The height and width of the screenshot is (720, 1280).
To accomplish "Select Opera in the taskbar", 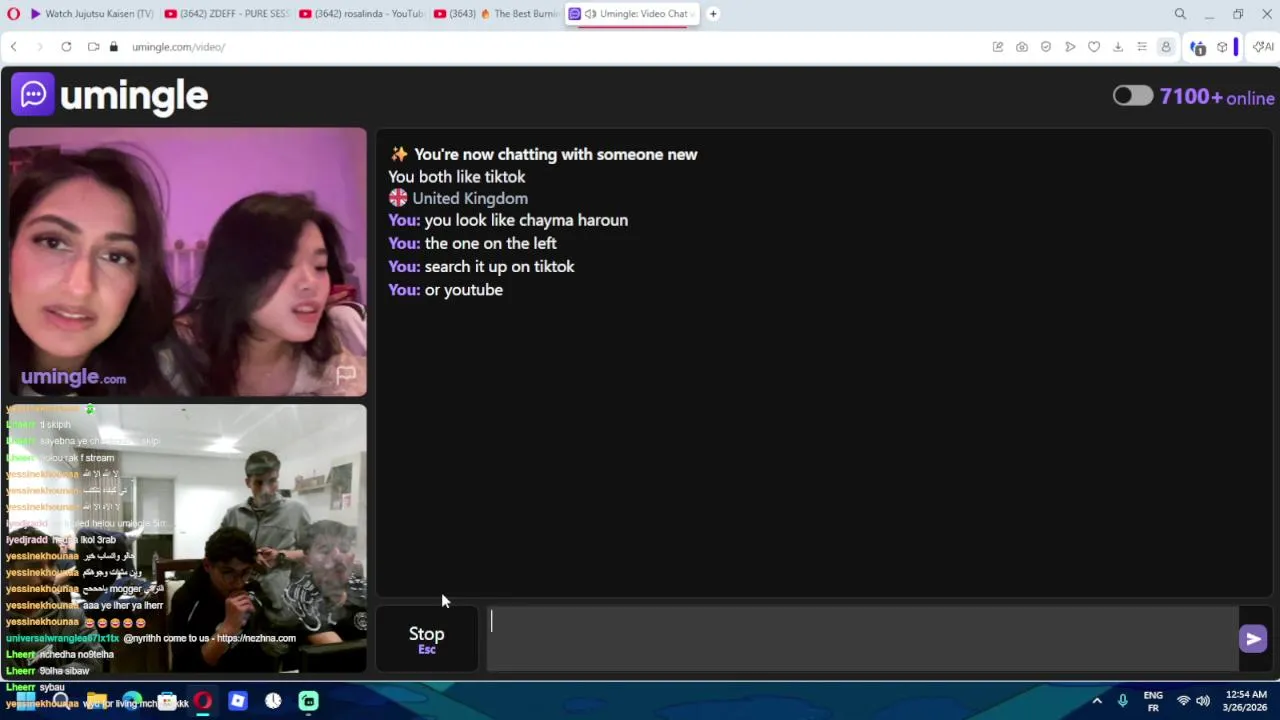I will click(x=202, y=701).
